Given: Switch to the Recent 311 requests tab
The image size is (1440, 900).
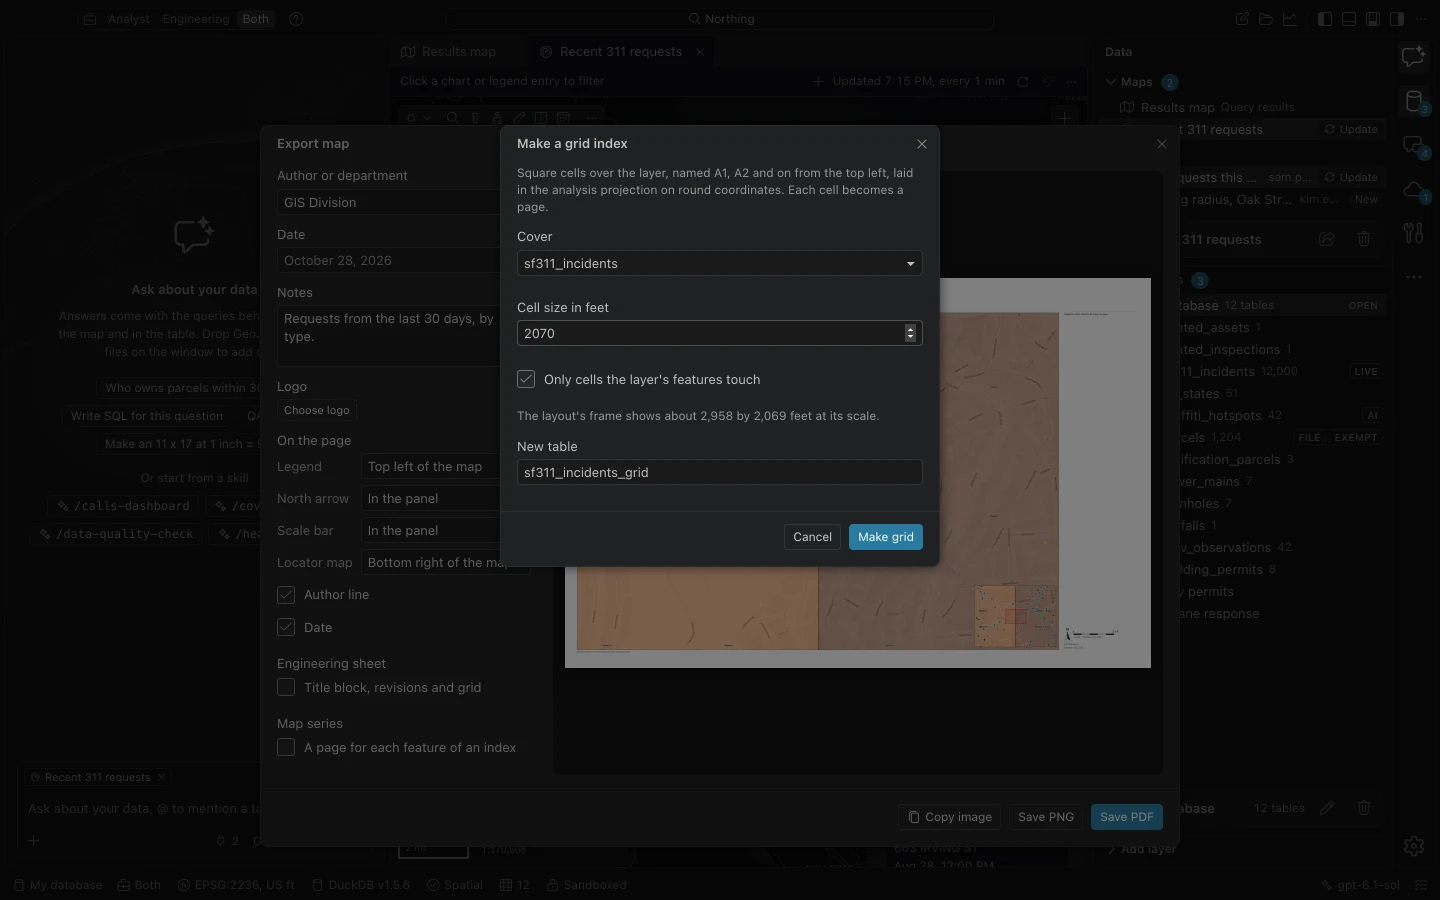Looking at the screenshot, I should click(x=620, y=52).
